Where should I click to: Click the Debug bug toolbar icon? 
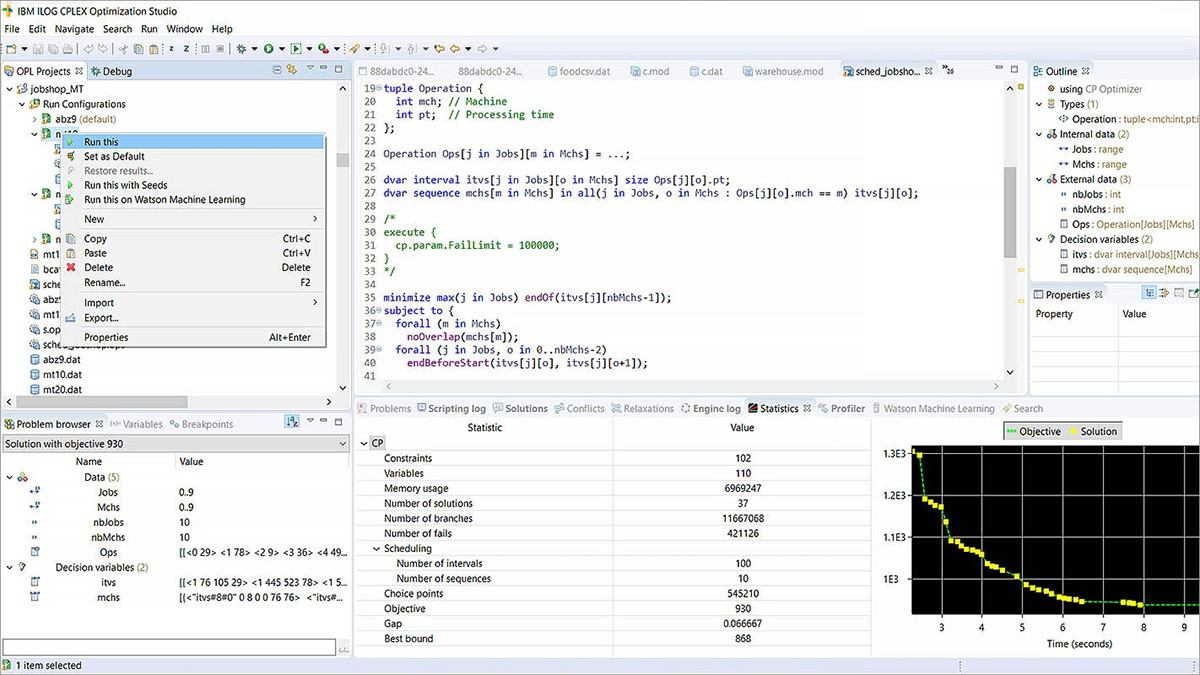241,48
